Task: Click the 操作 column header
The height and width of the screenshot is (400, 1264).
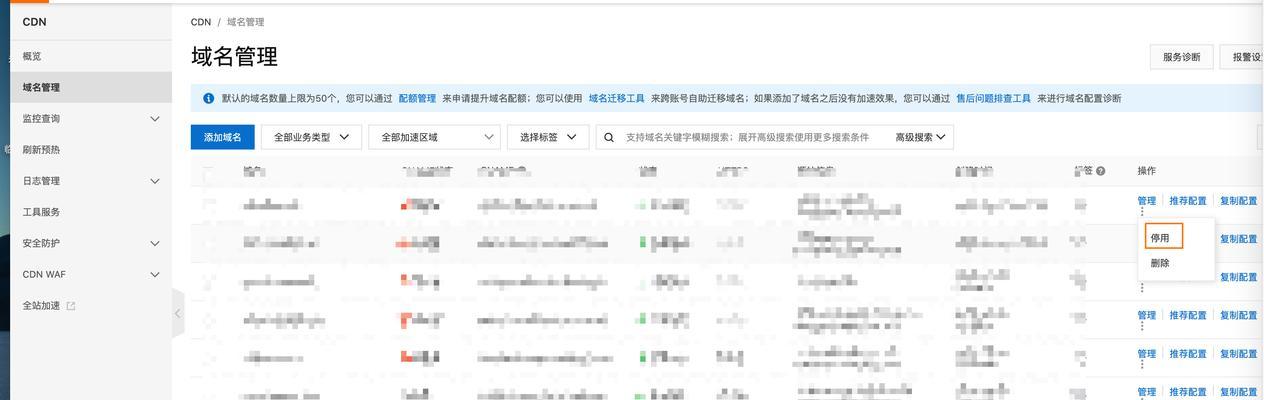Action: (1146, 171)
